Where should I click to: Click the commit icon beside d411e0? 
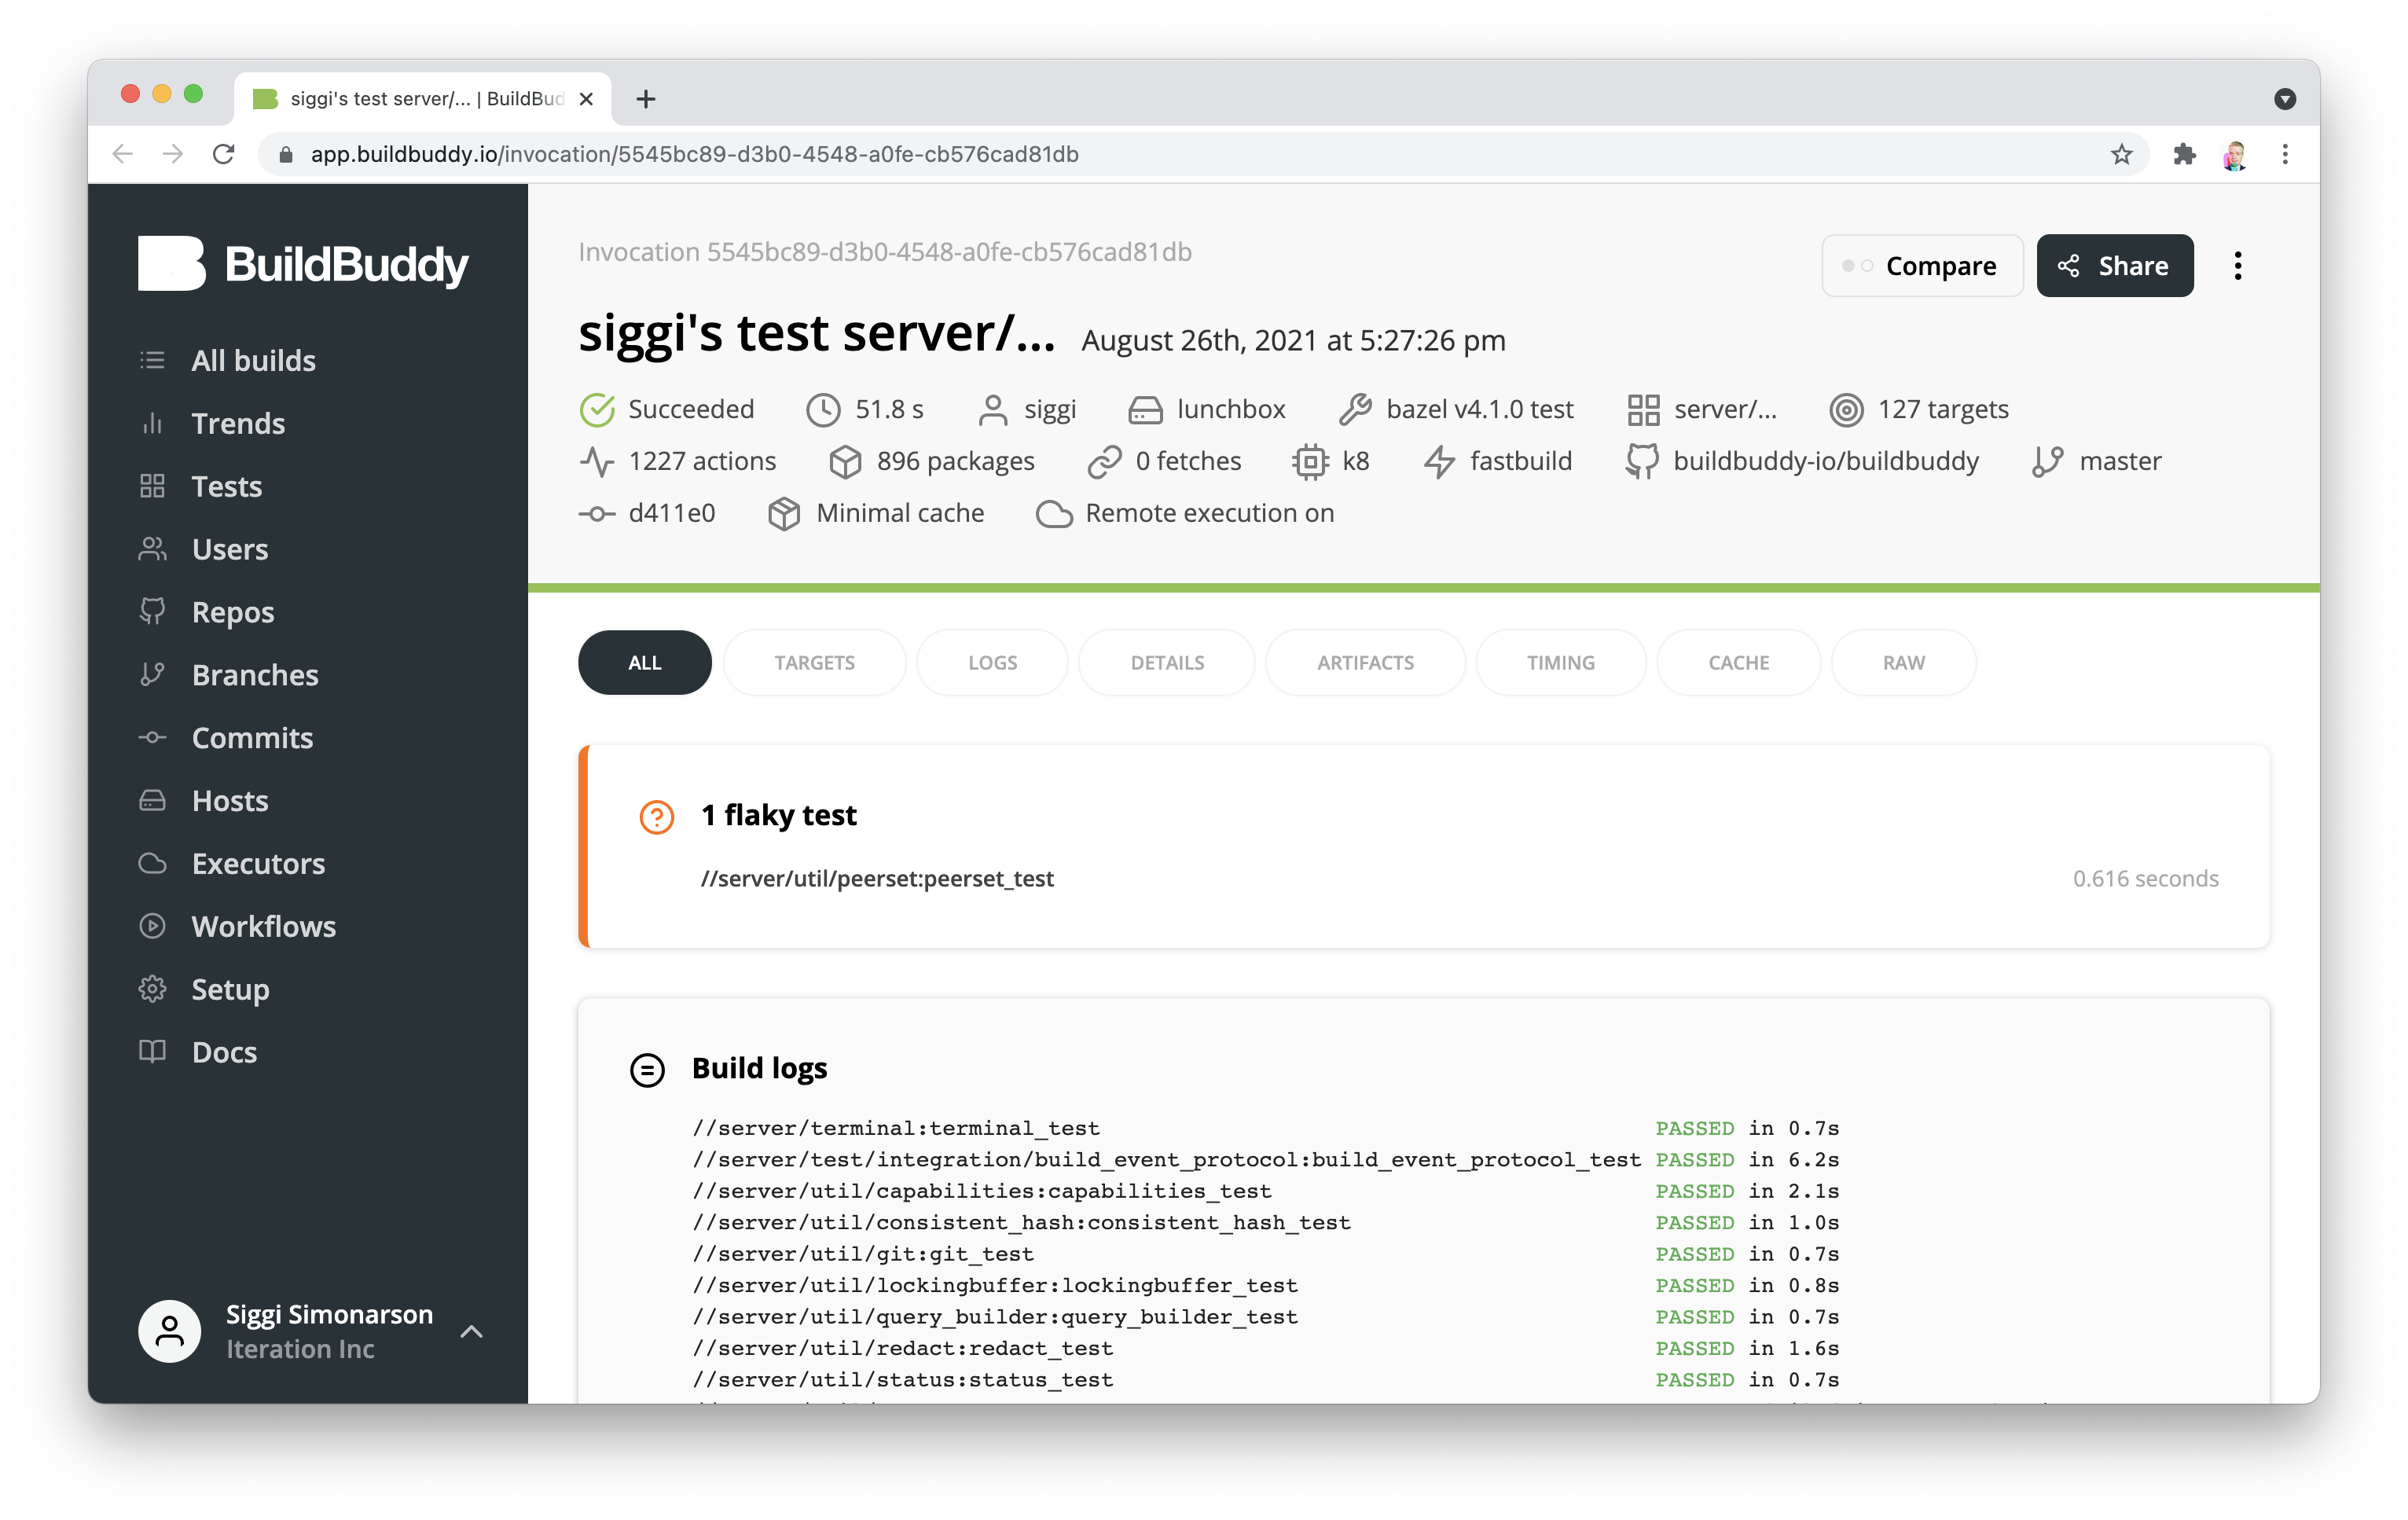597,513
